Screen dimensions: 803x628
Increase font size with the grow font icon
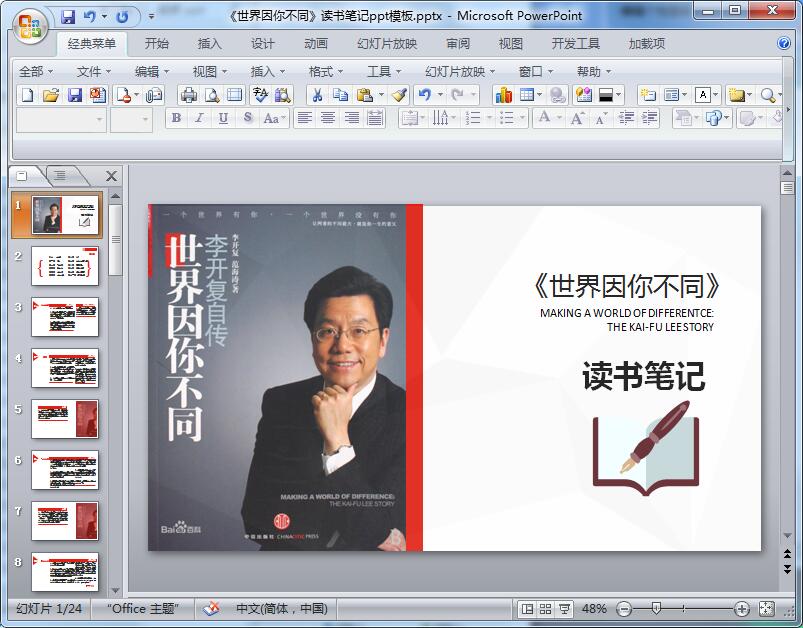tap(577, 118)
